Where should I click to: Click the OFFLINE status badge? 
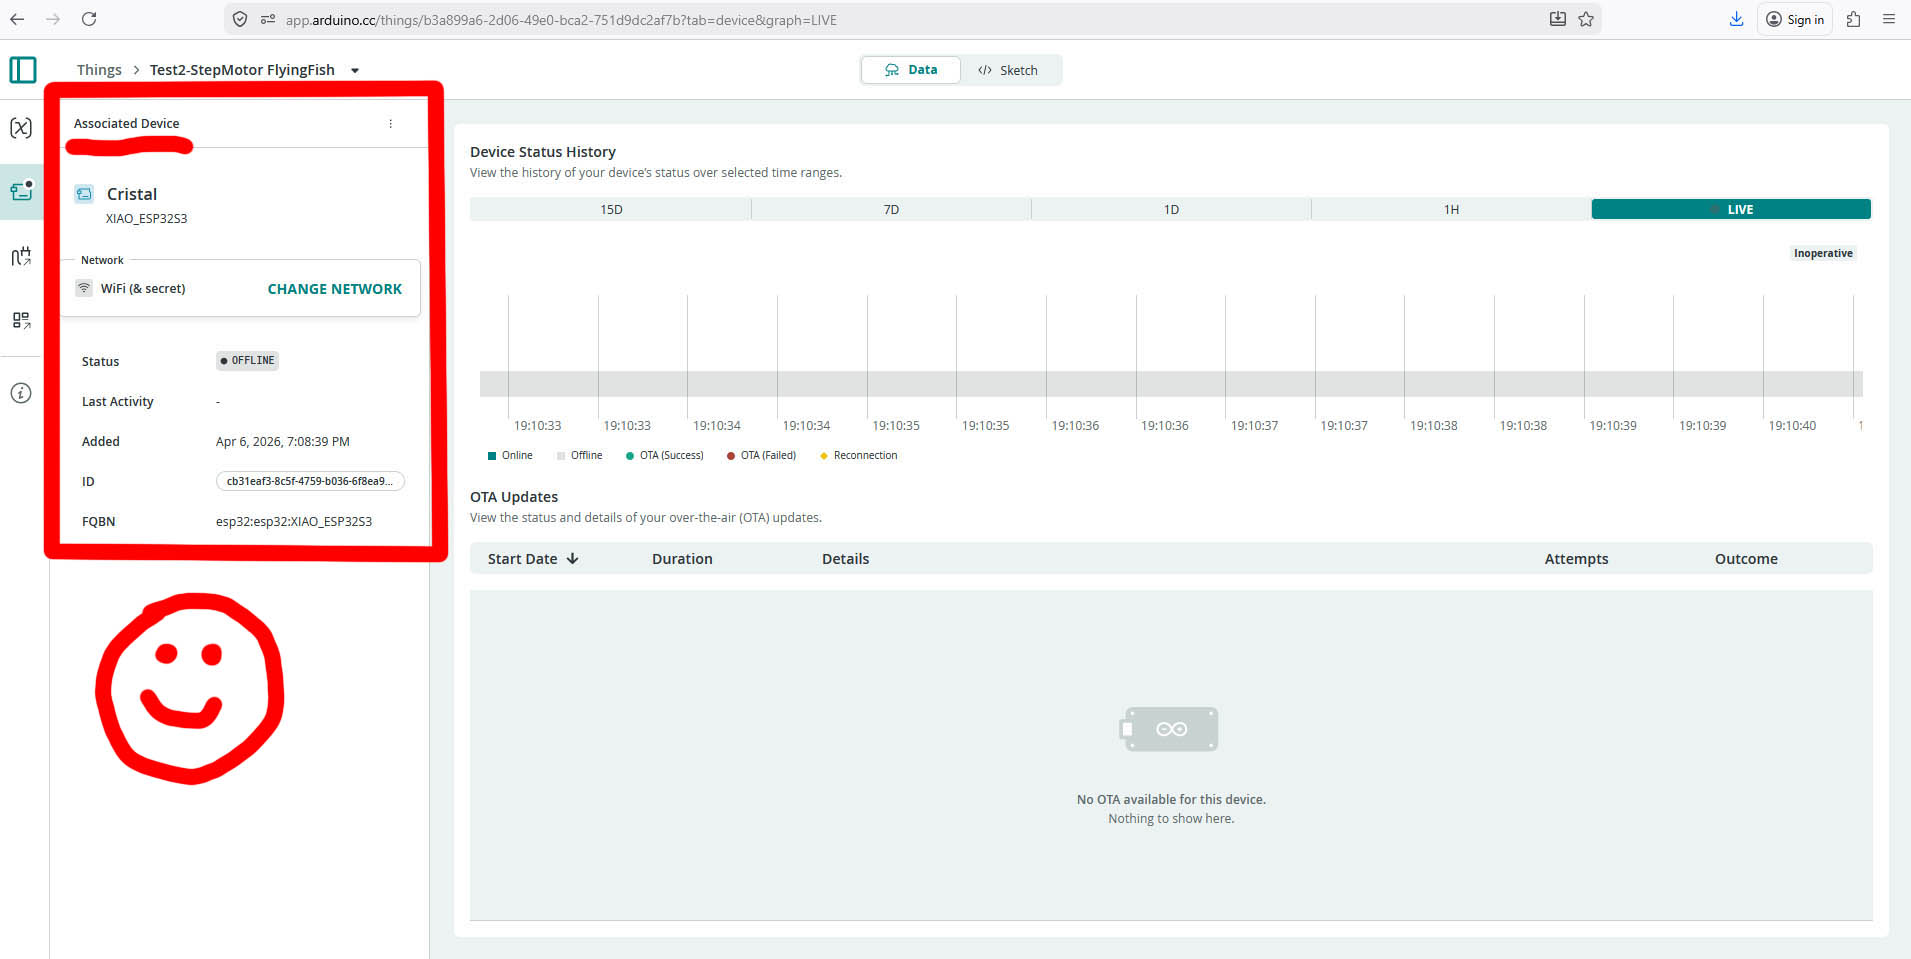pos(247,361)
